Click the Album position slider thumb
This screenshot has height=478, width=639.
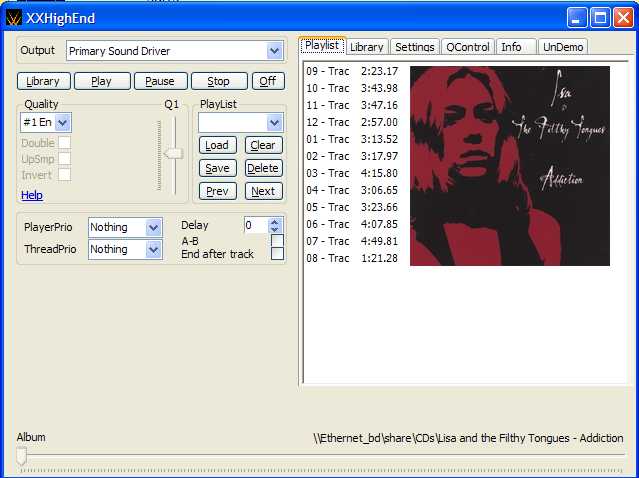pyautogui.click(x=22, y=456)
